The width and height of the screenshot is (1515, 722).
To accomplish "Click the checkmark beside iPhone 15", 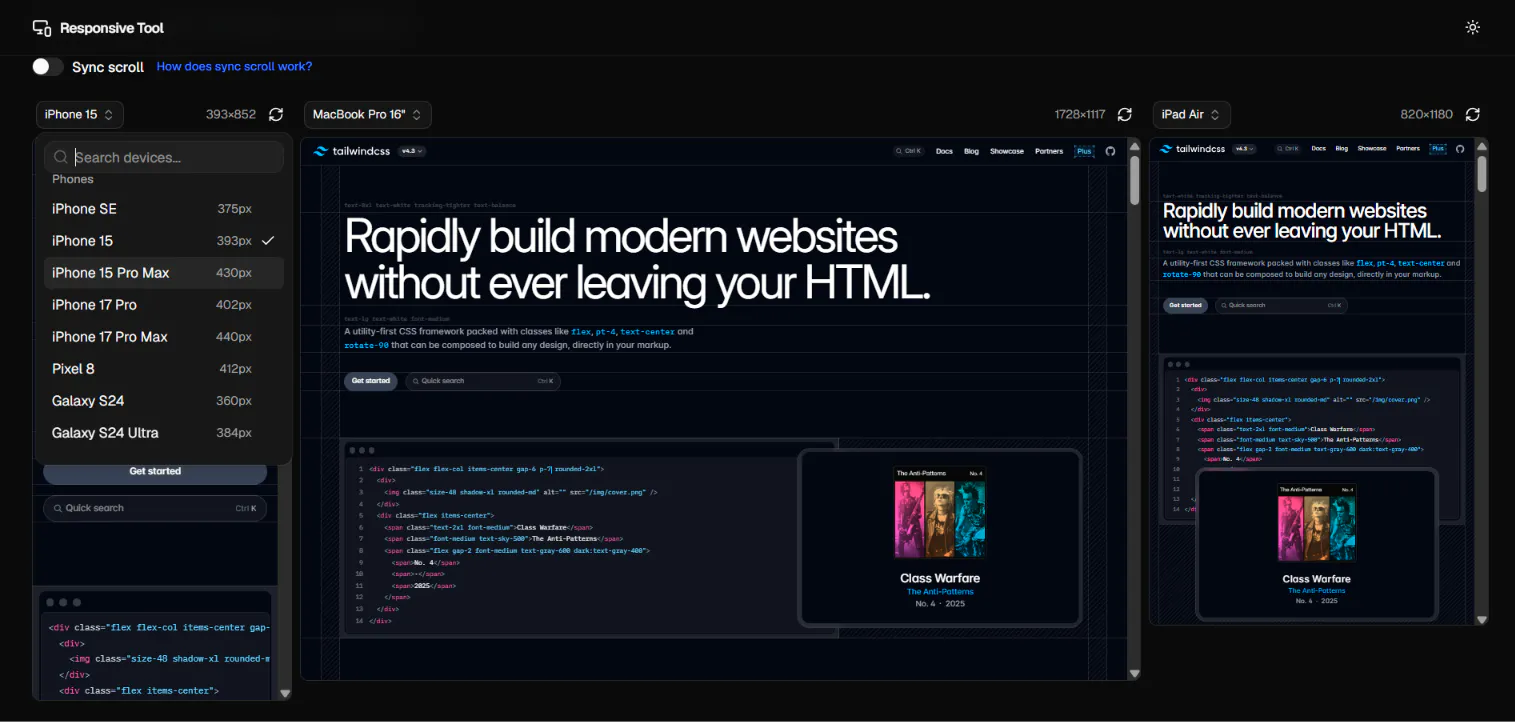I will pyautogui.click(x=268, y=241).
